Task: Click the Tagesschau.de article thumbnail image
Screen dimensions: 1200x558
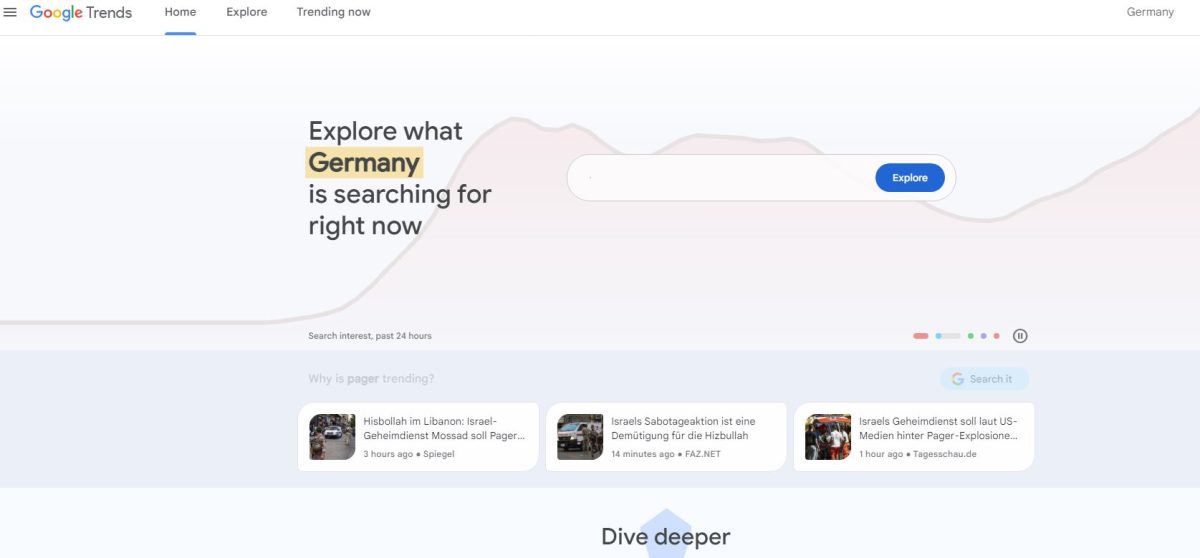Action: coord(828,437)
